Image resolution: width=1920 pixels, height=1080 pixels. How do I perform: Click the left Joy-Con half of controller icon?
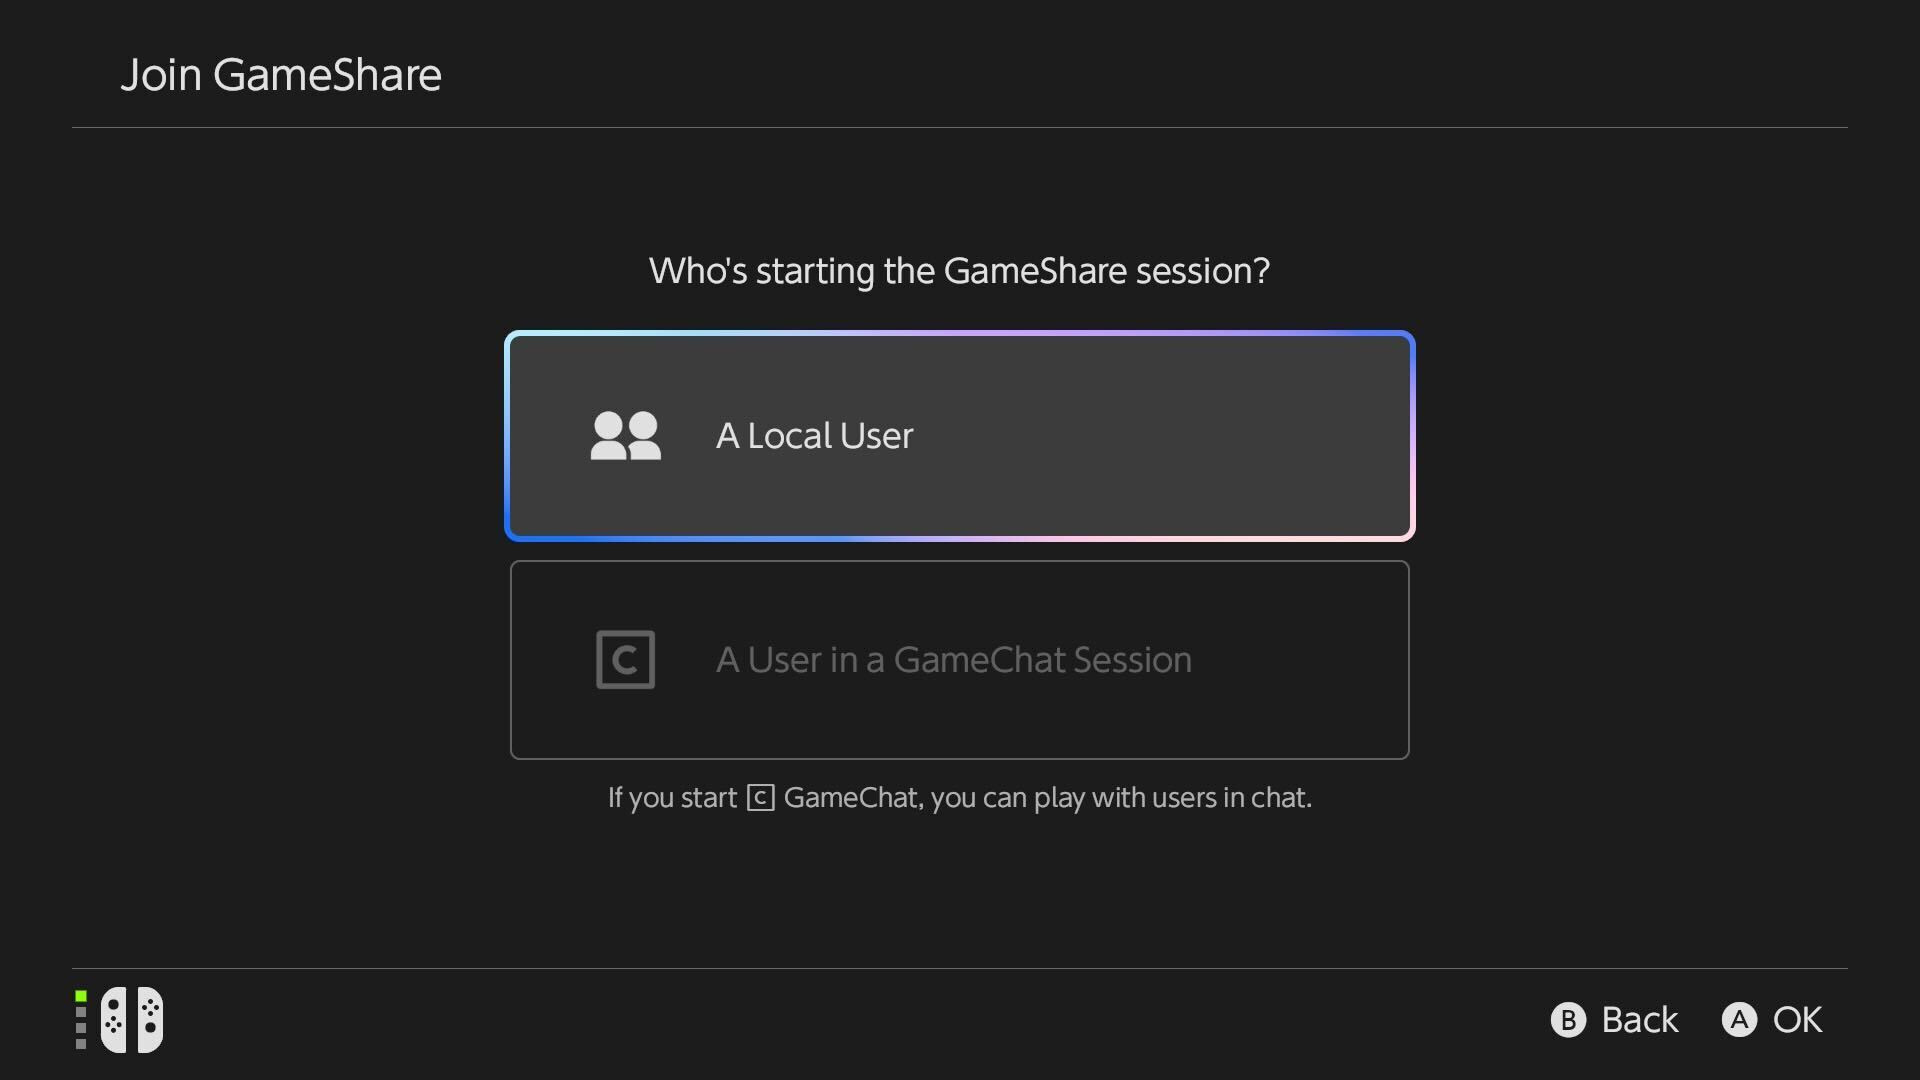coord(114,1020)
